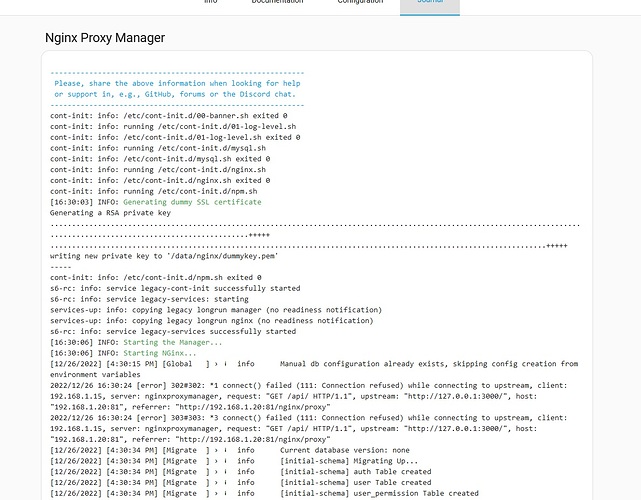Click the 'mysql.sh exited 0' log line
Image resolution: width=641 pixels, height=500 pixels.
(x=160, y=159)
